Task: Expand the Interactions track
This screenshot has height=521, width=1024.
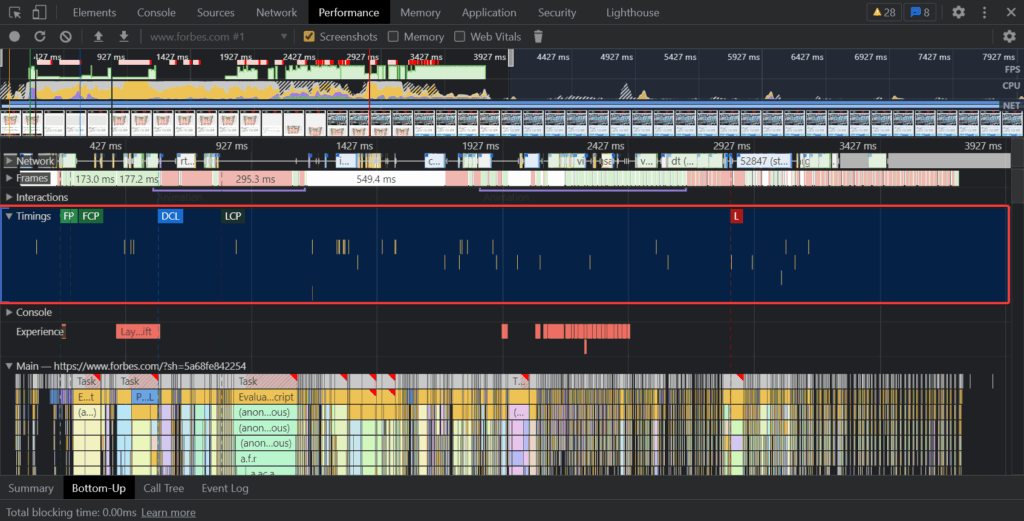Action: (x=9, y=197)
